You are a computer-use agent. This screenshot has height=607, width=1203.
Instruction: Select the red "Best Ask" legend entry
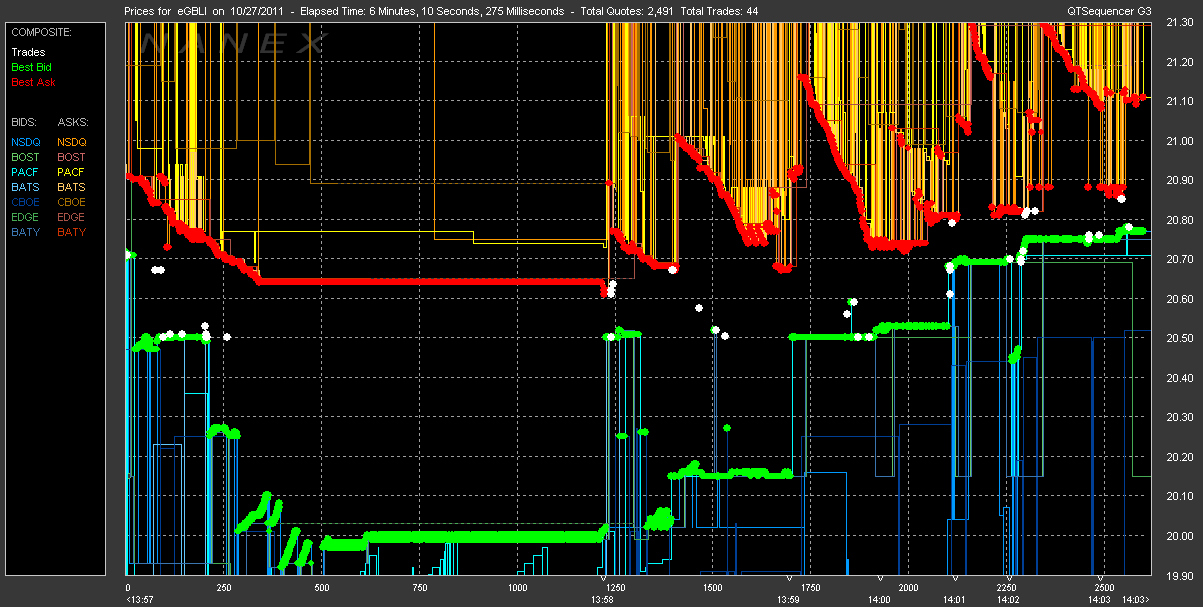pyautogui.click(x=33, y=82)
